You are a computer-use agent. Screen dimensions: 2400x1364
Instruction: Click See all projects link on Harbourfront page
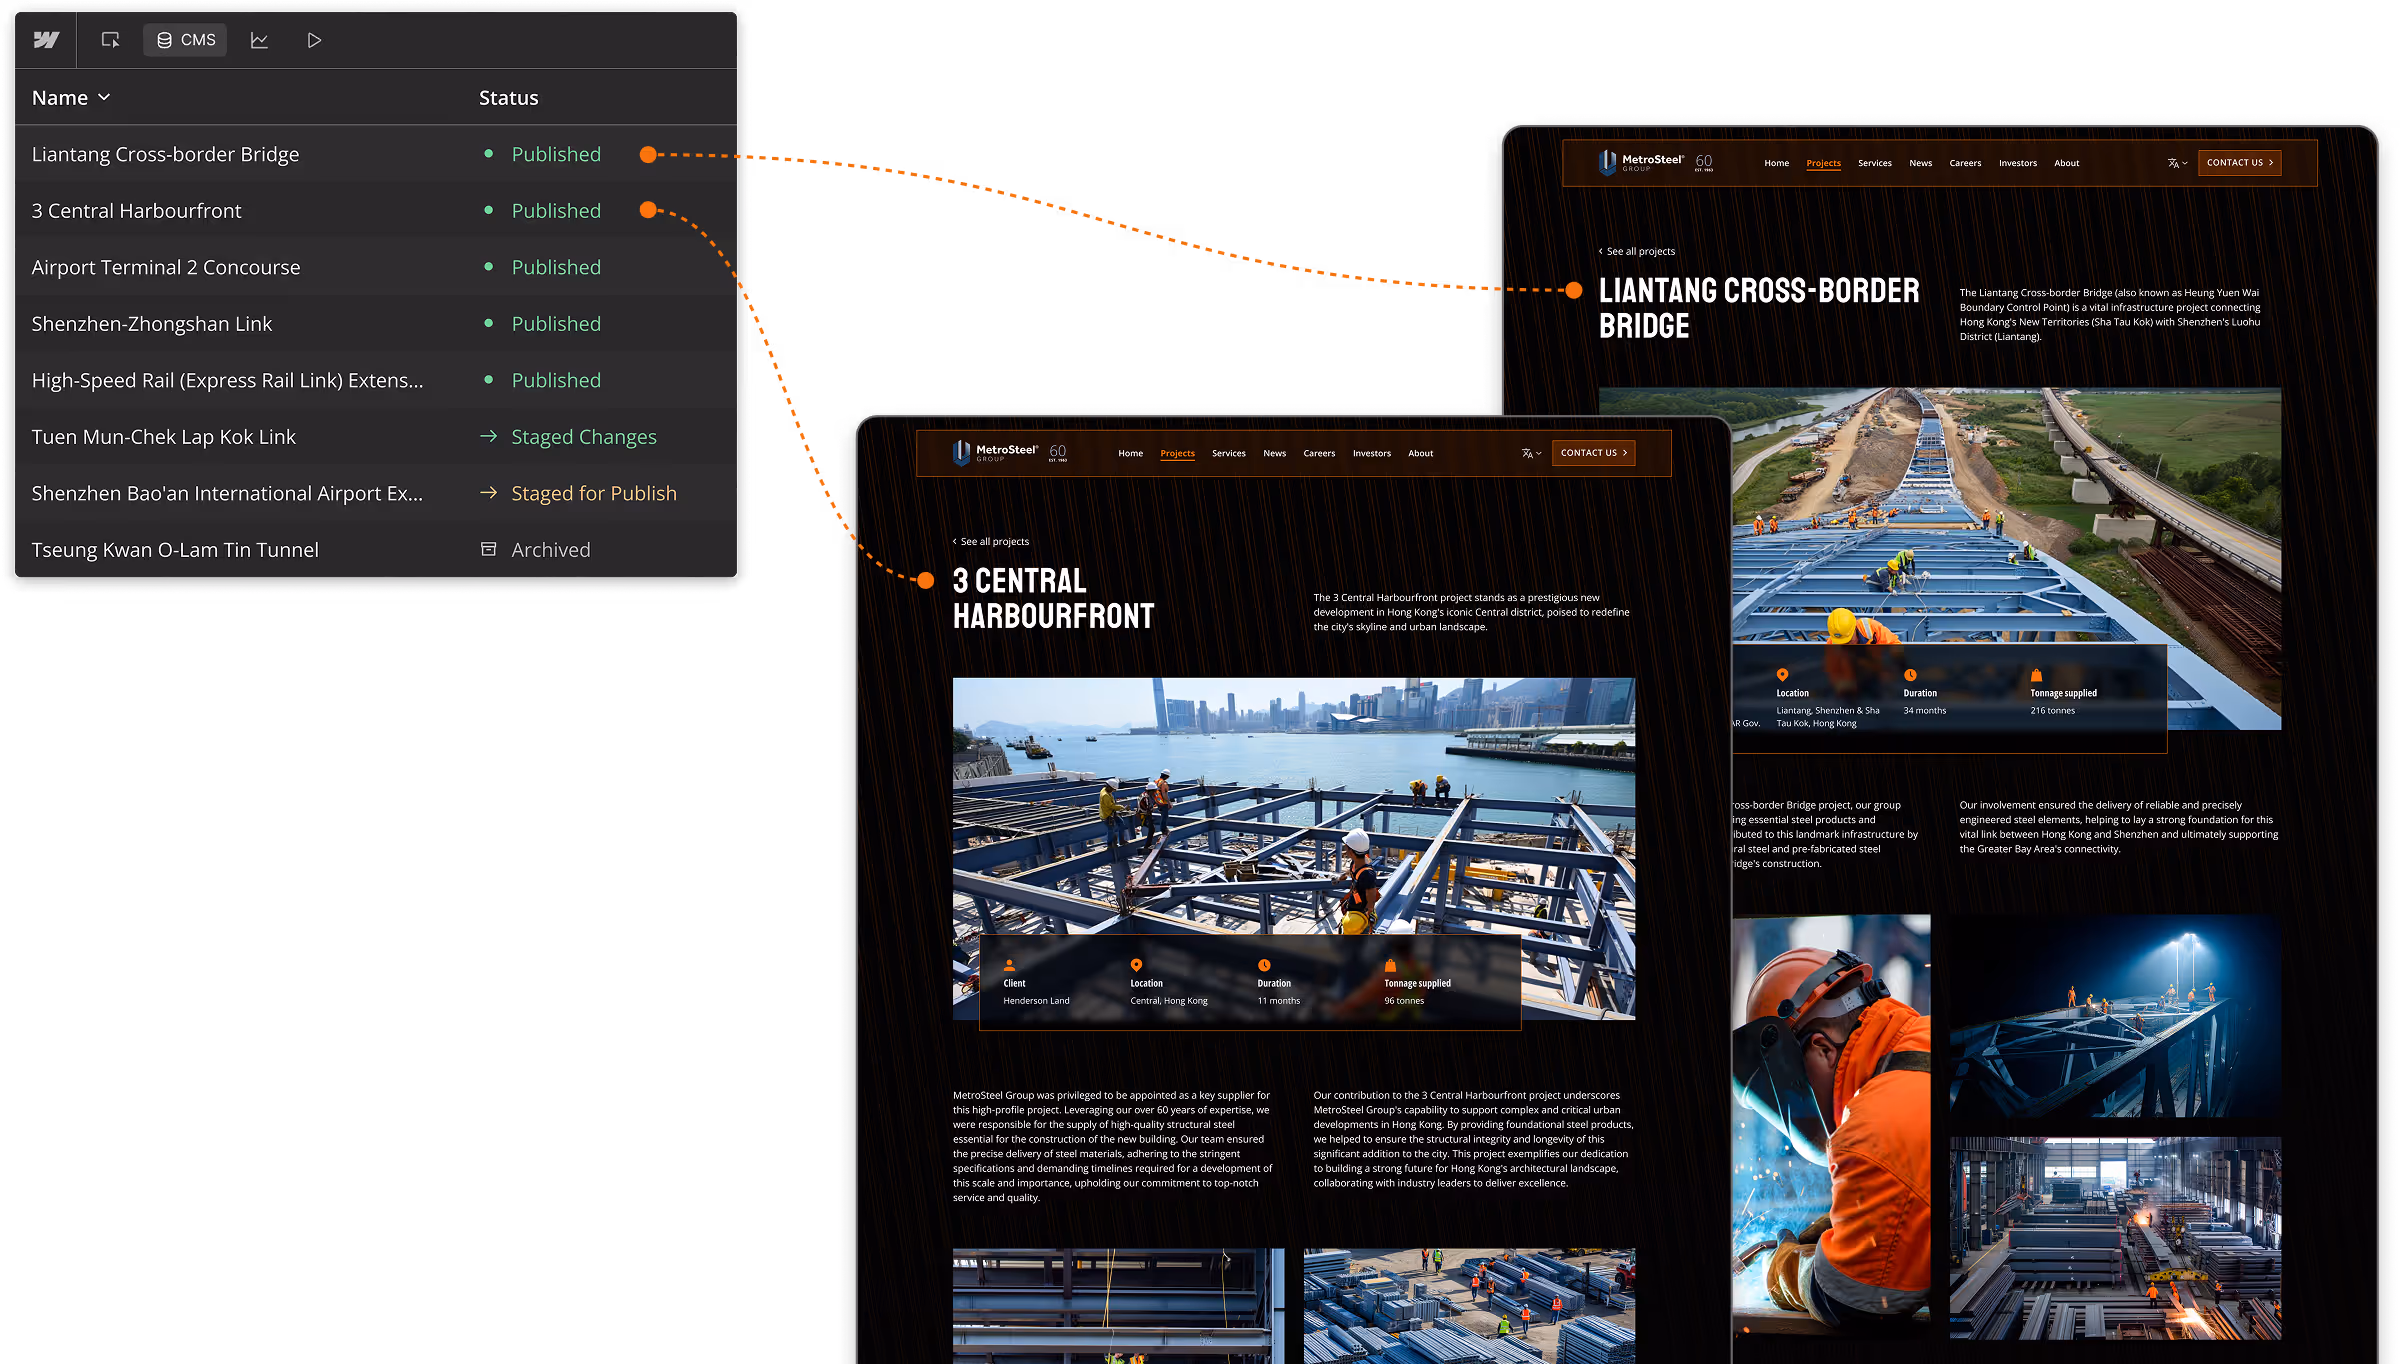tap(990, 541)
